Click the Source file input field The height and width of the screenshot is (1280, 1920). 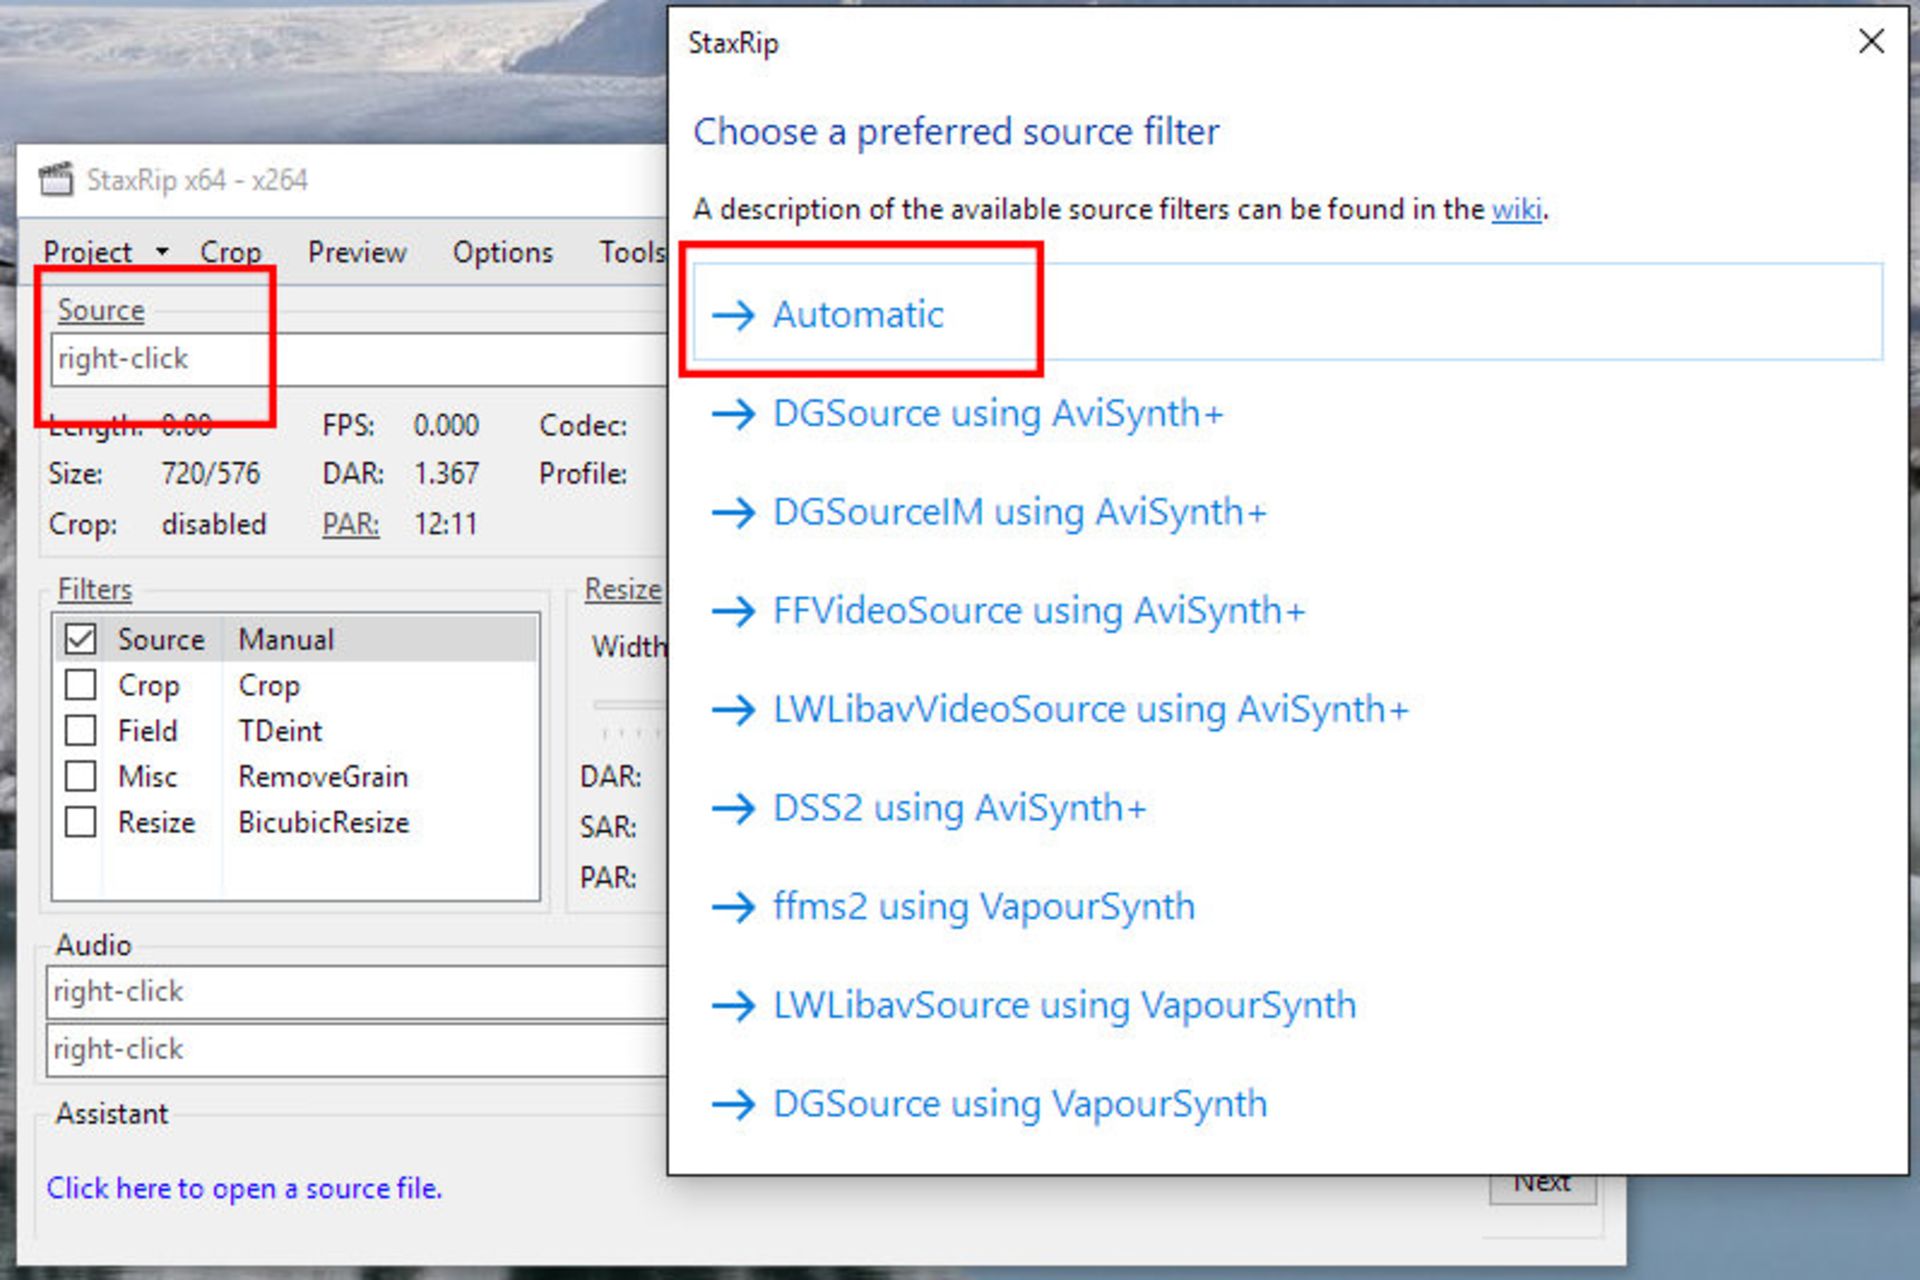360,359
